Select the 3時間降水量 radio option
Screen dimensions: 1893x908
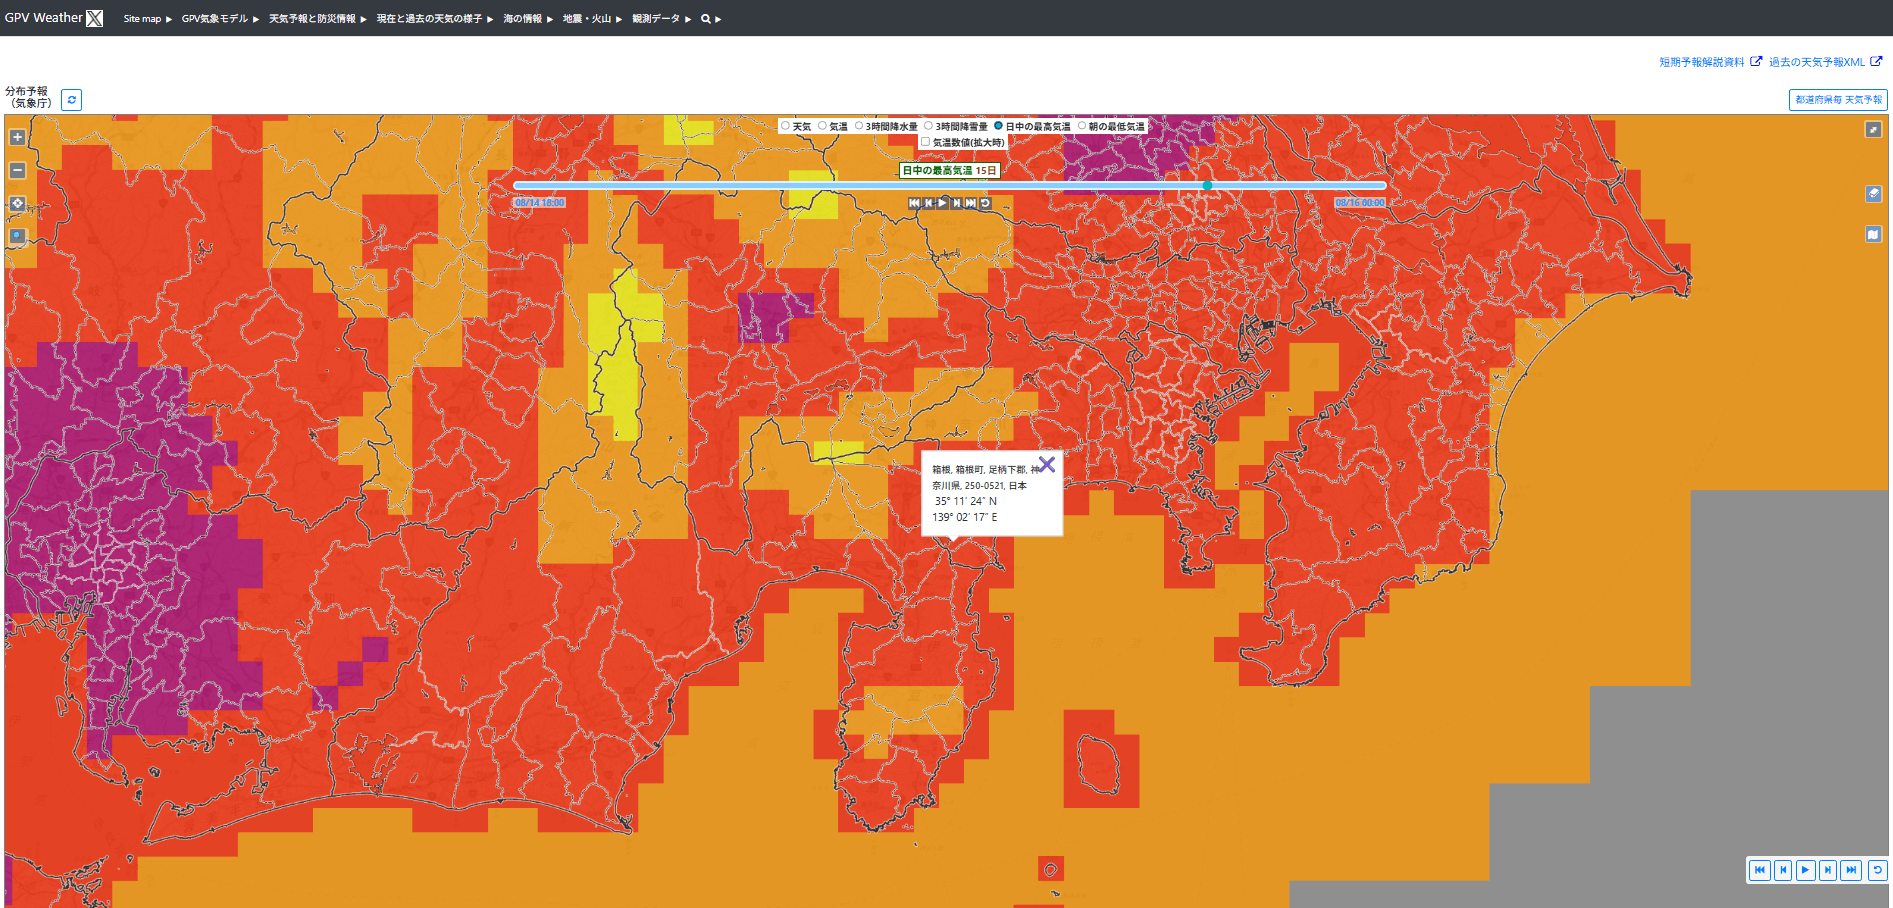(859, 126)
